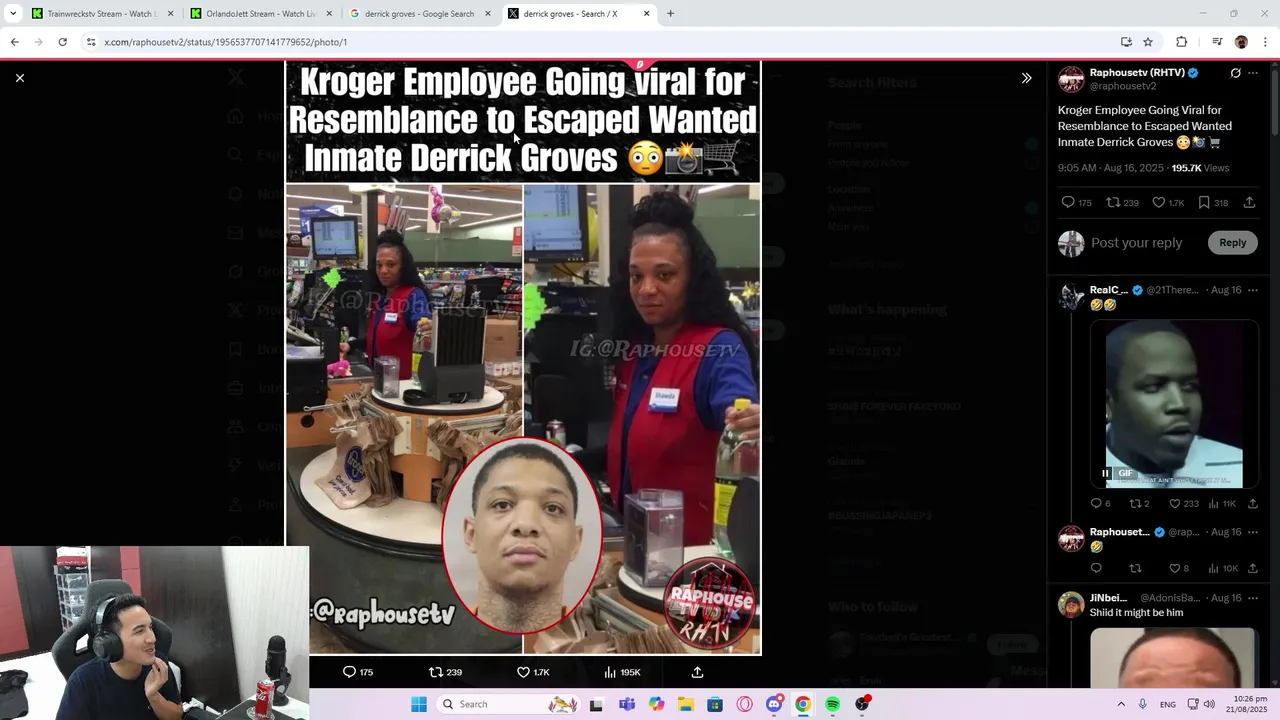This screenshot has width=1280, height=720.
Task: Open the Grok action icon on main post
Action: [1235, 73]
